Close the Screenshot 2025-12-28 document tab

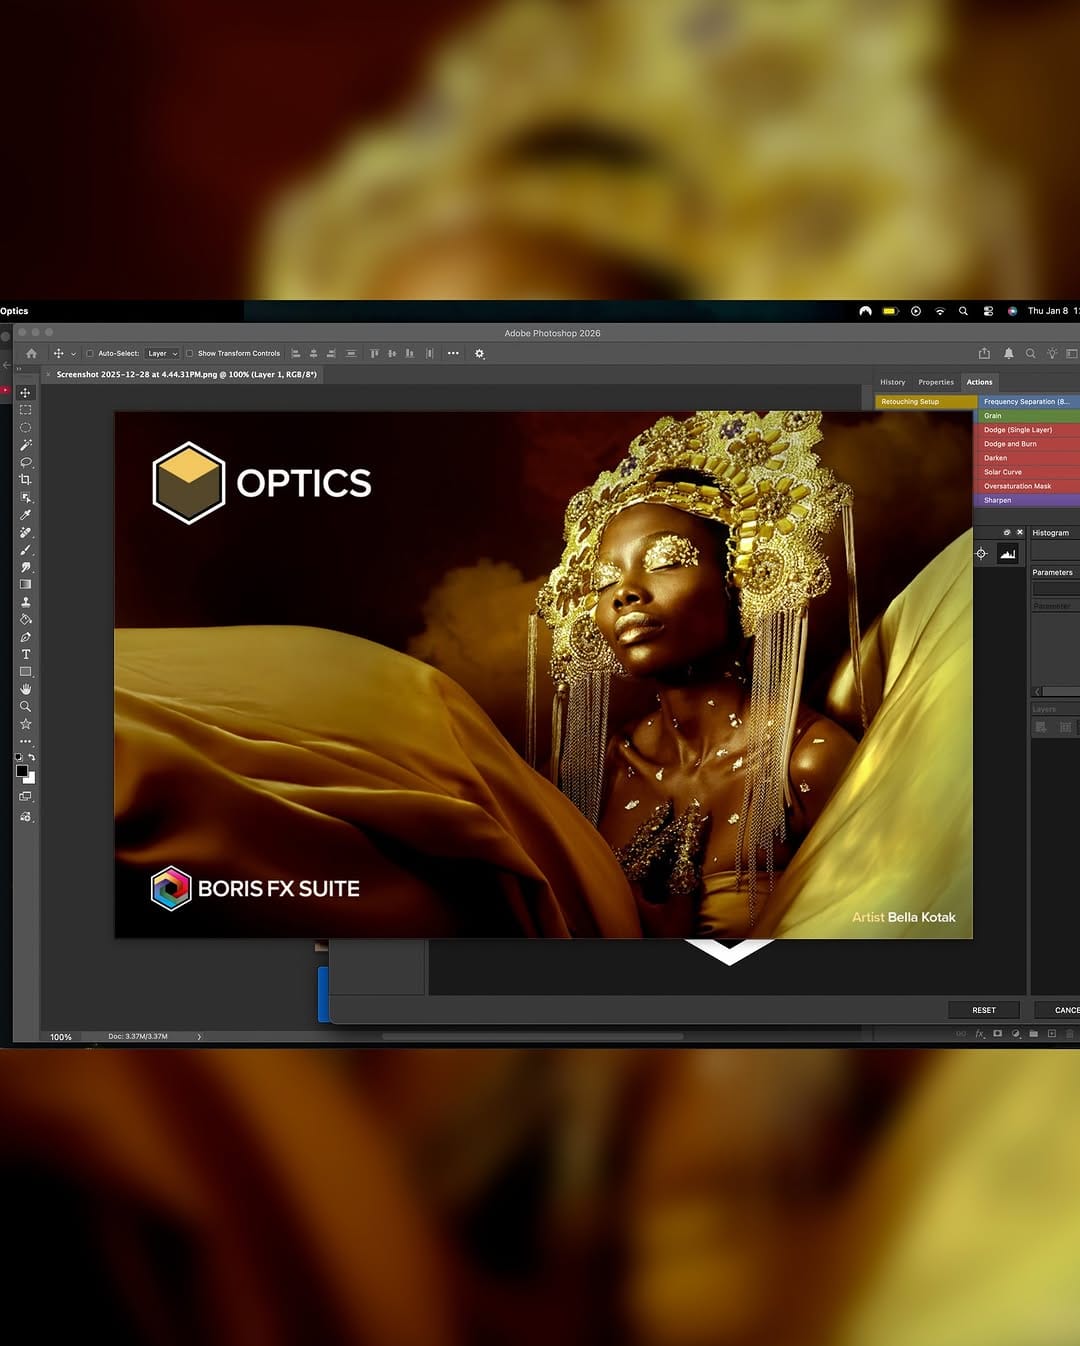pos(48,375)
